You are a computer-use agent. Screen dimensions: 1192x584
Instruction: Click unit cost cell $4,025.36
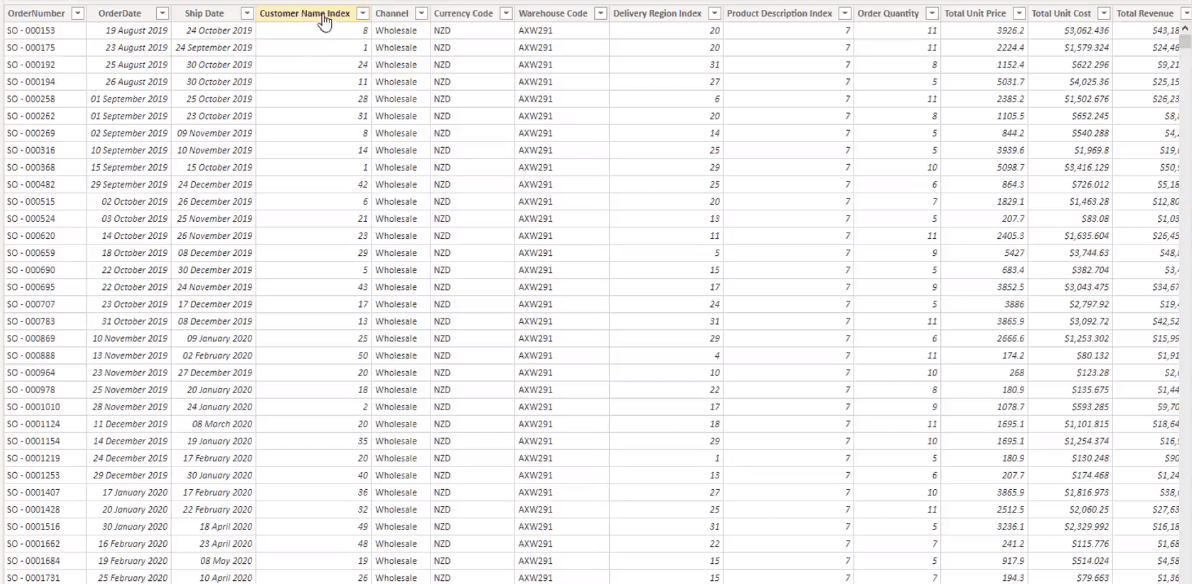coord(1070,81)
